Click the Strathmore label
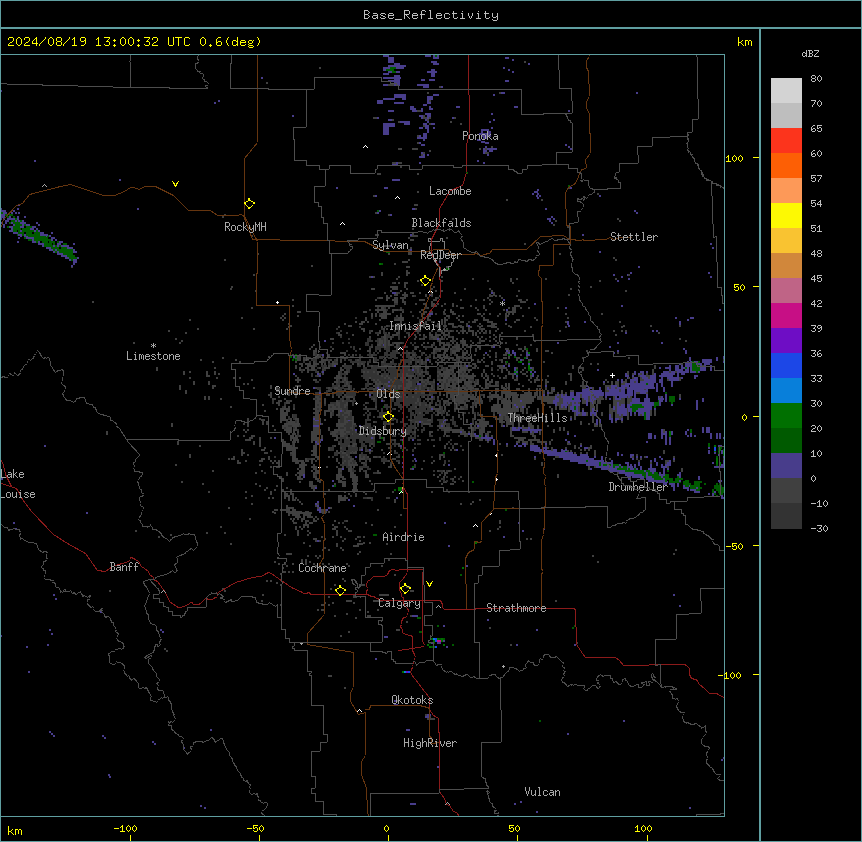This screenshot has height=842, width=862. point(516,608)
